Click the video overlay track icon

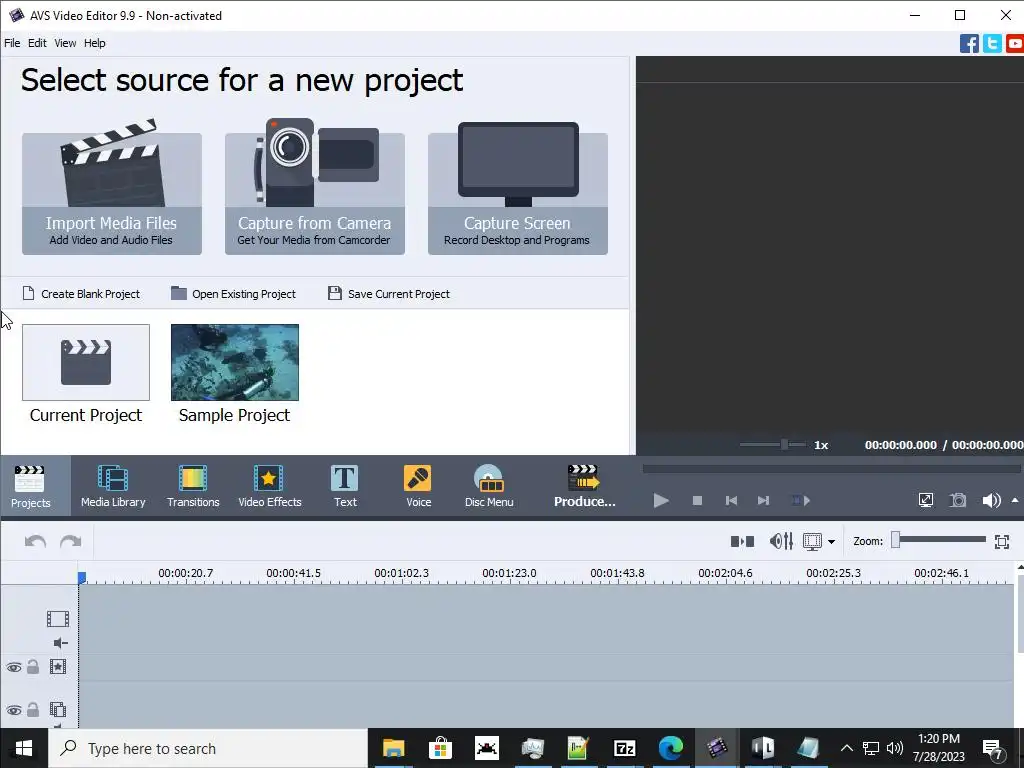[58, 709]
